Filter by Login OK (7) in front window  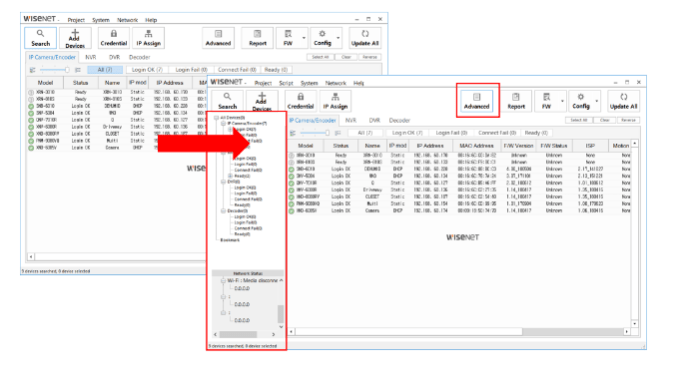(x=407, y=133)
